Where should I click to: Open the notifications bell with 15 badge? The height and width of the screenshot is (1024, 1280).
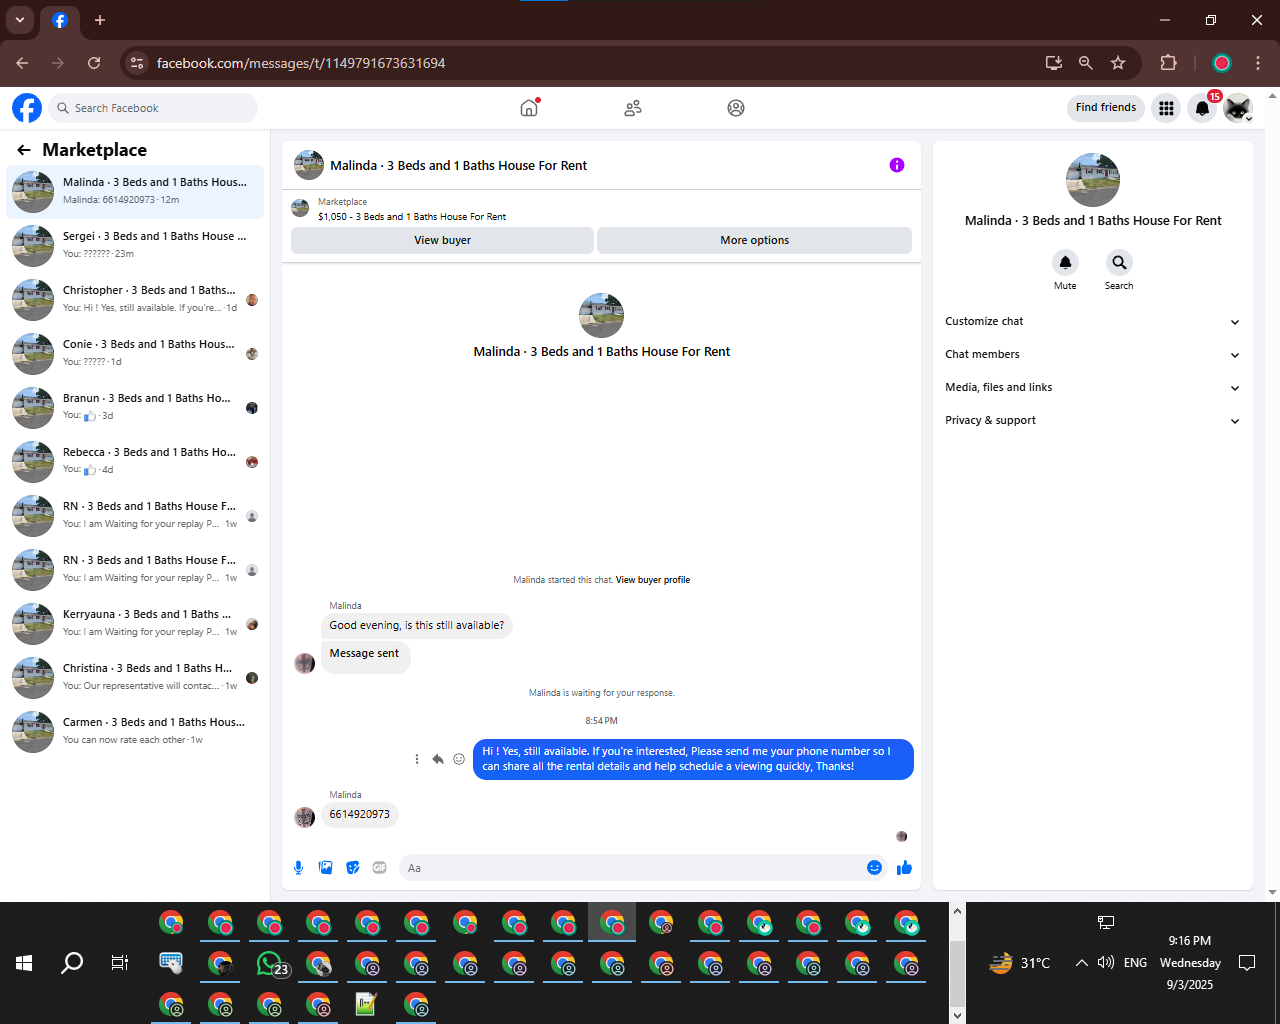point(1203,108)
